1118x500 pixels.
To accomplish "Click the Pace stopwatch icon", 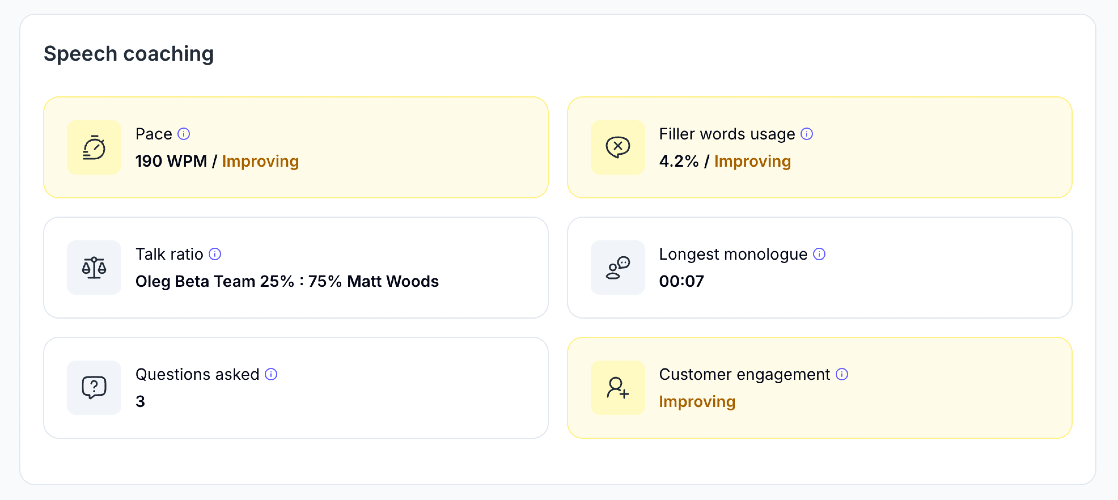I will tap(94, 147).
